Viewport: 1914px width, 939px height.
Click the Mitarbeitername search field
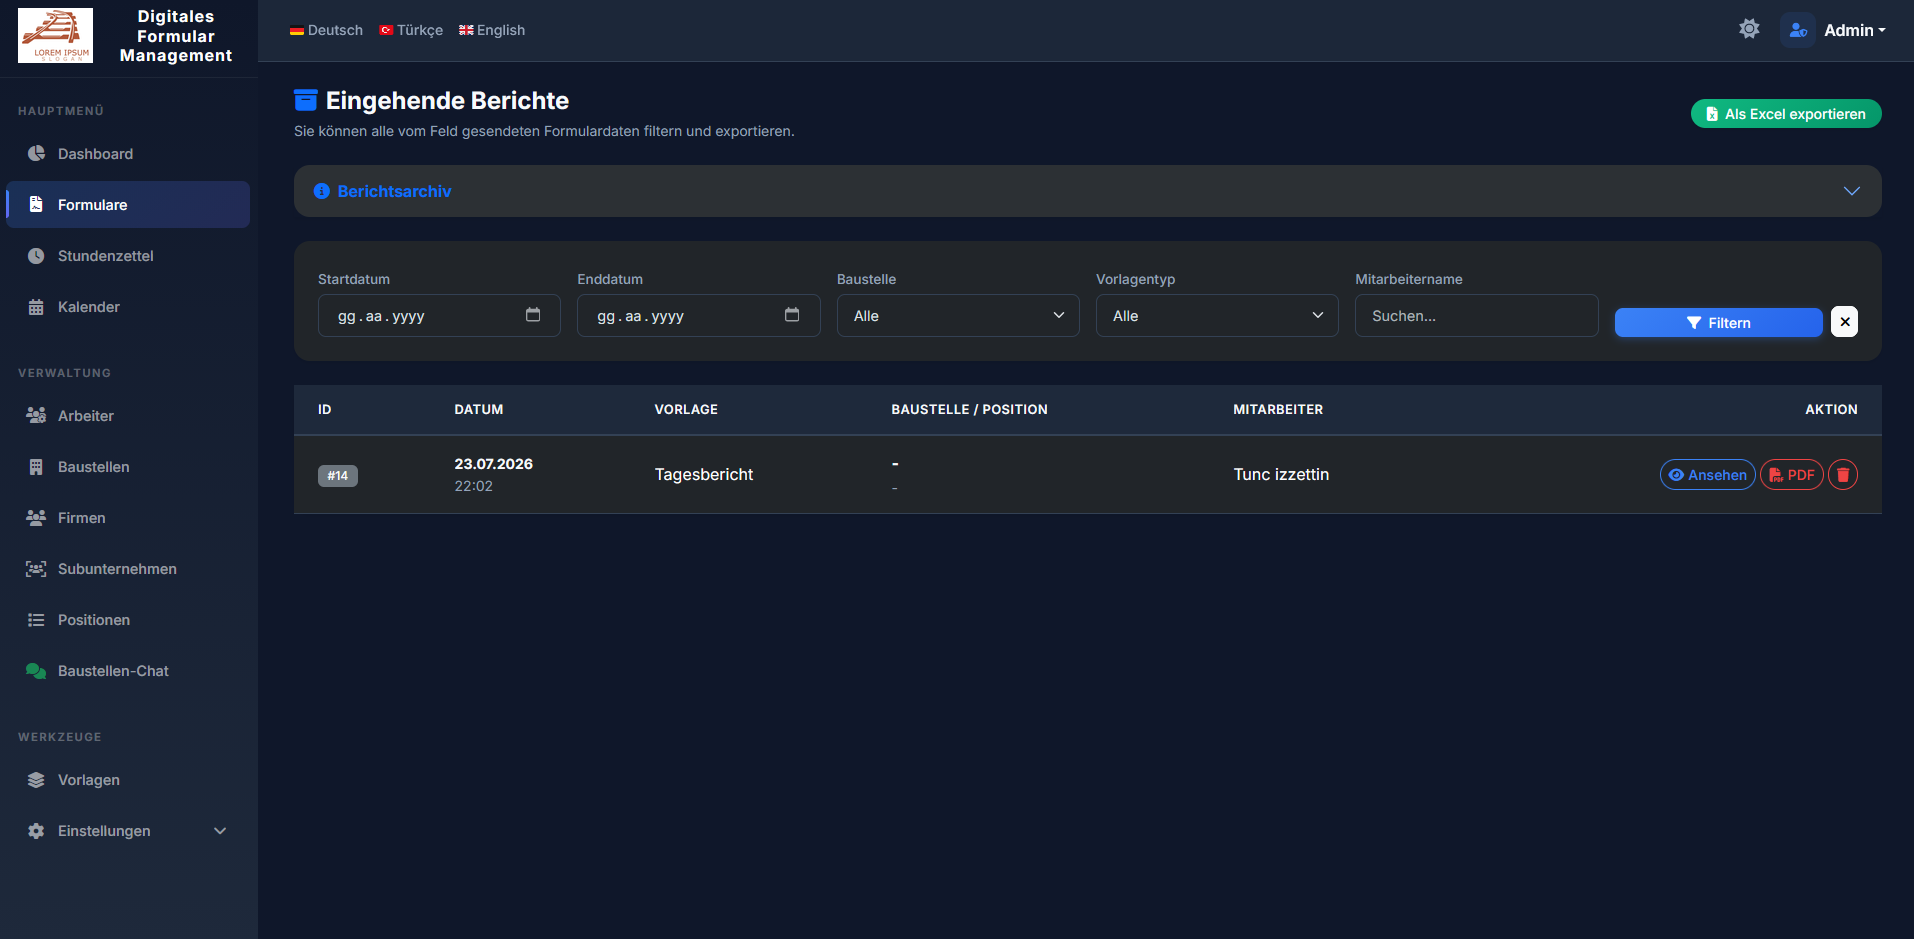pyautogui.click(x=1476, y=315)
